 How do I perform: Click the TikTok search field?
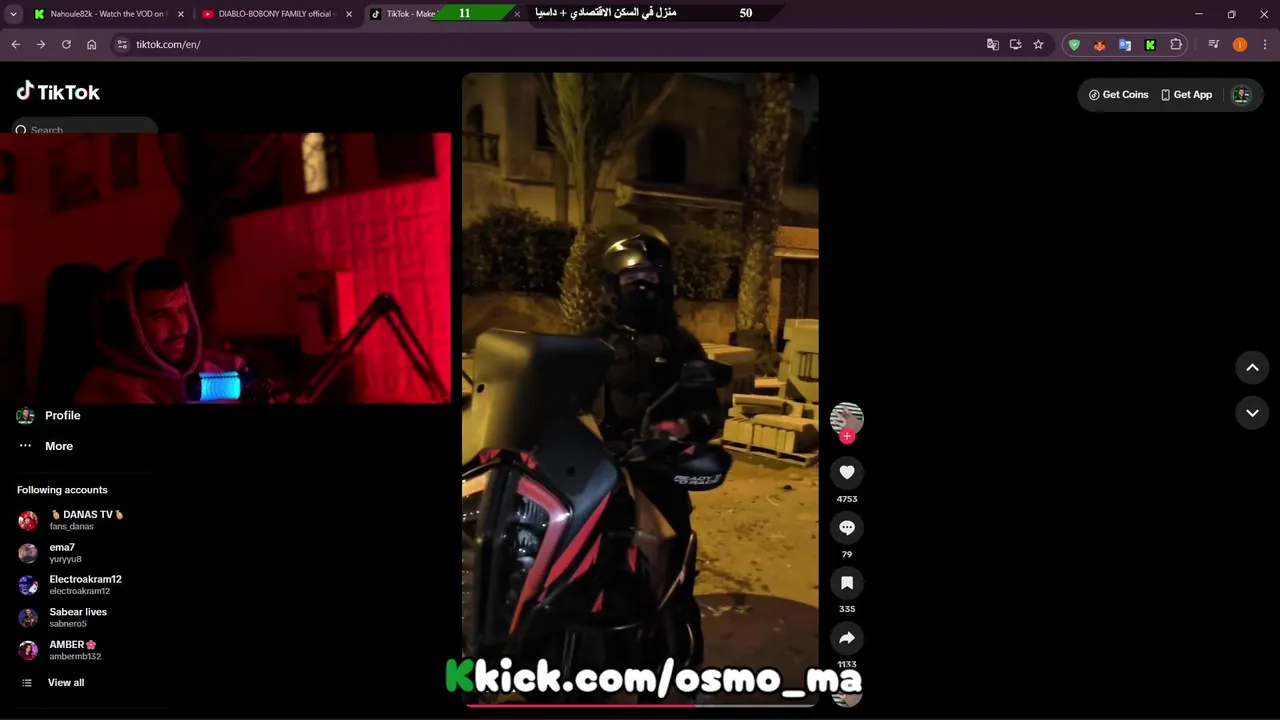coord(85,129)
